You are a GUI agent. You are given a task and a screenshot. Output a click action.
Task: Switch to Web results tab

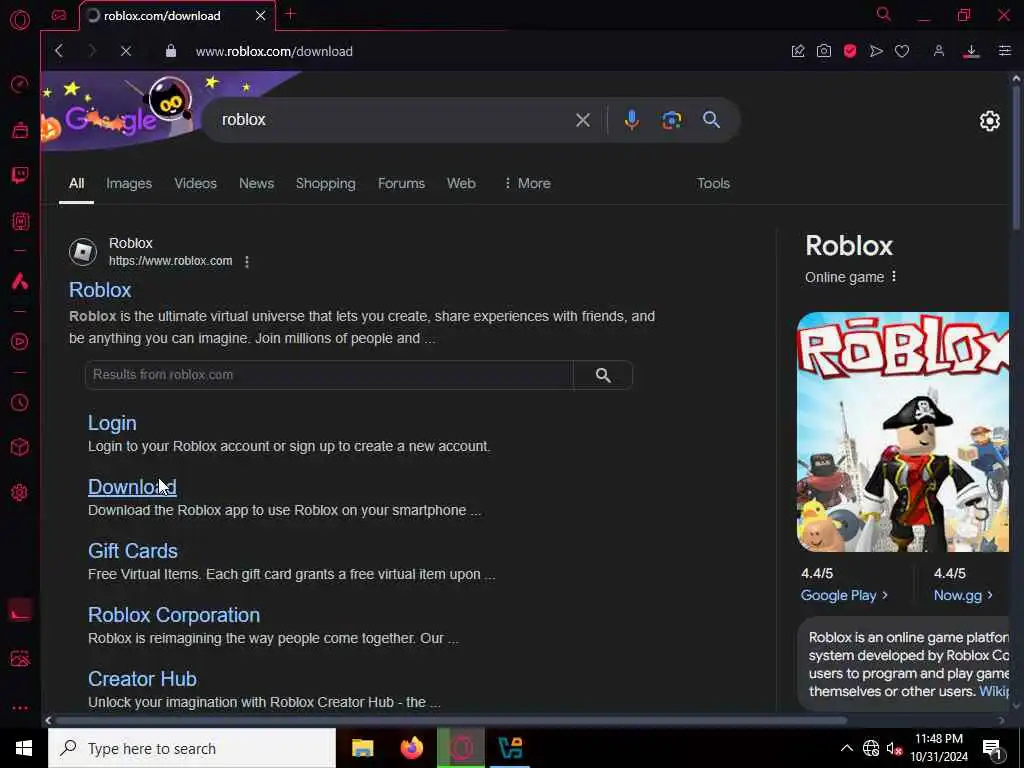(x=461, y=184)
